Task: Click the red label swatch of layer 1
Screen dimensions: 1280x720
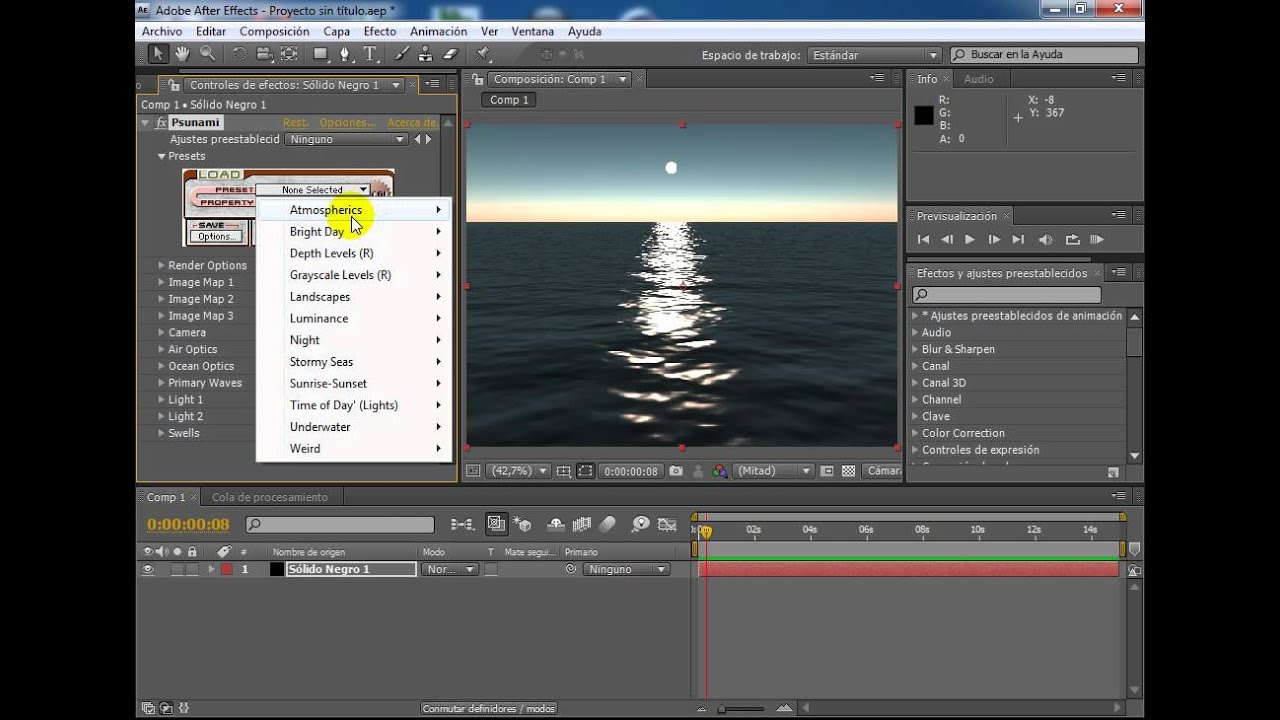Action: point(227,569)
